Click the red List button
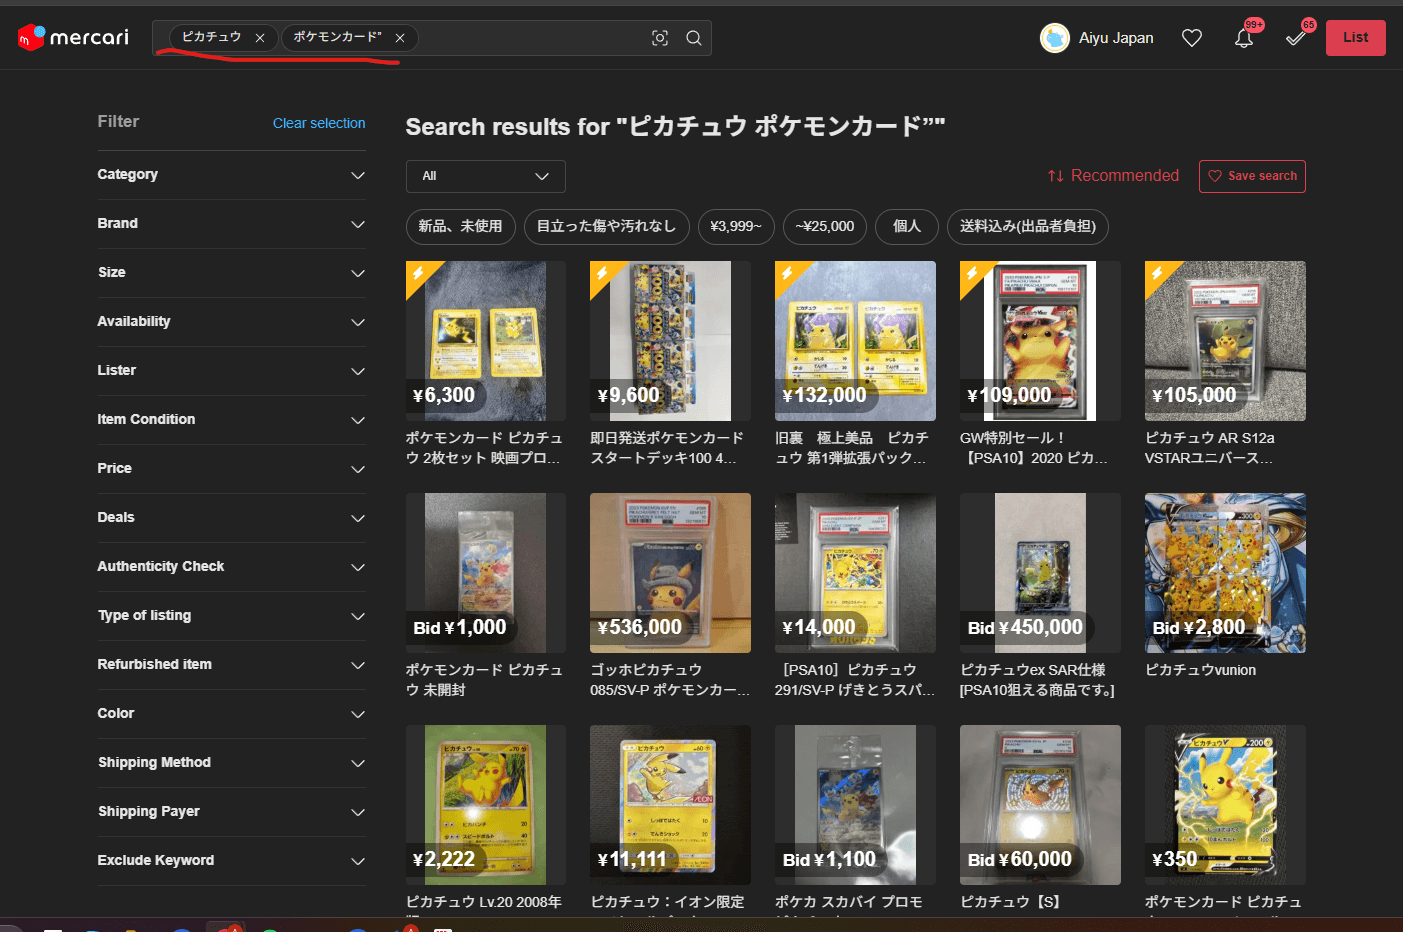 tap(1355, 38)
